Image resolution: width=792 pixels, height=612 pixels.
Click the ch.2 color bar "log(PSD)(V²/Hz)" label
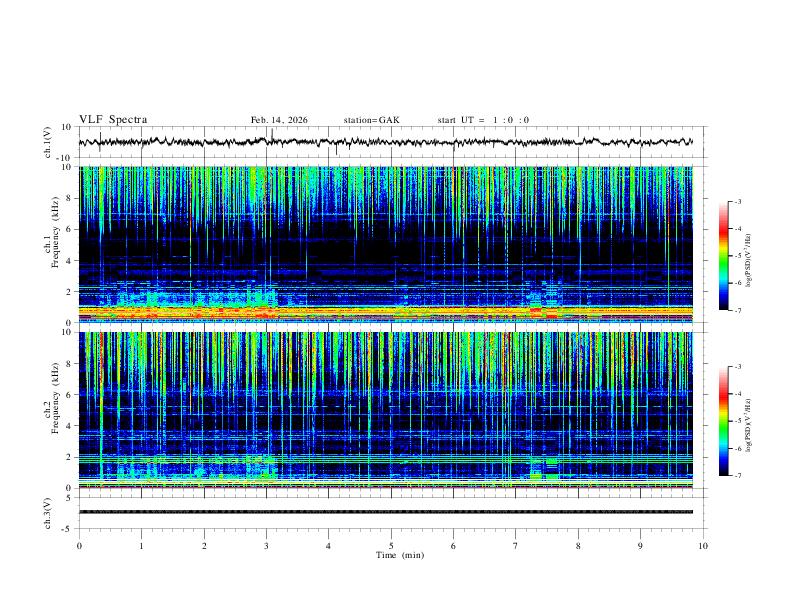click(x=749, y=426)
